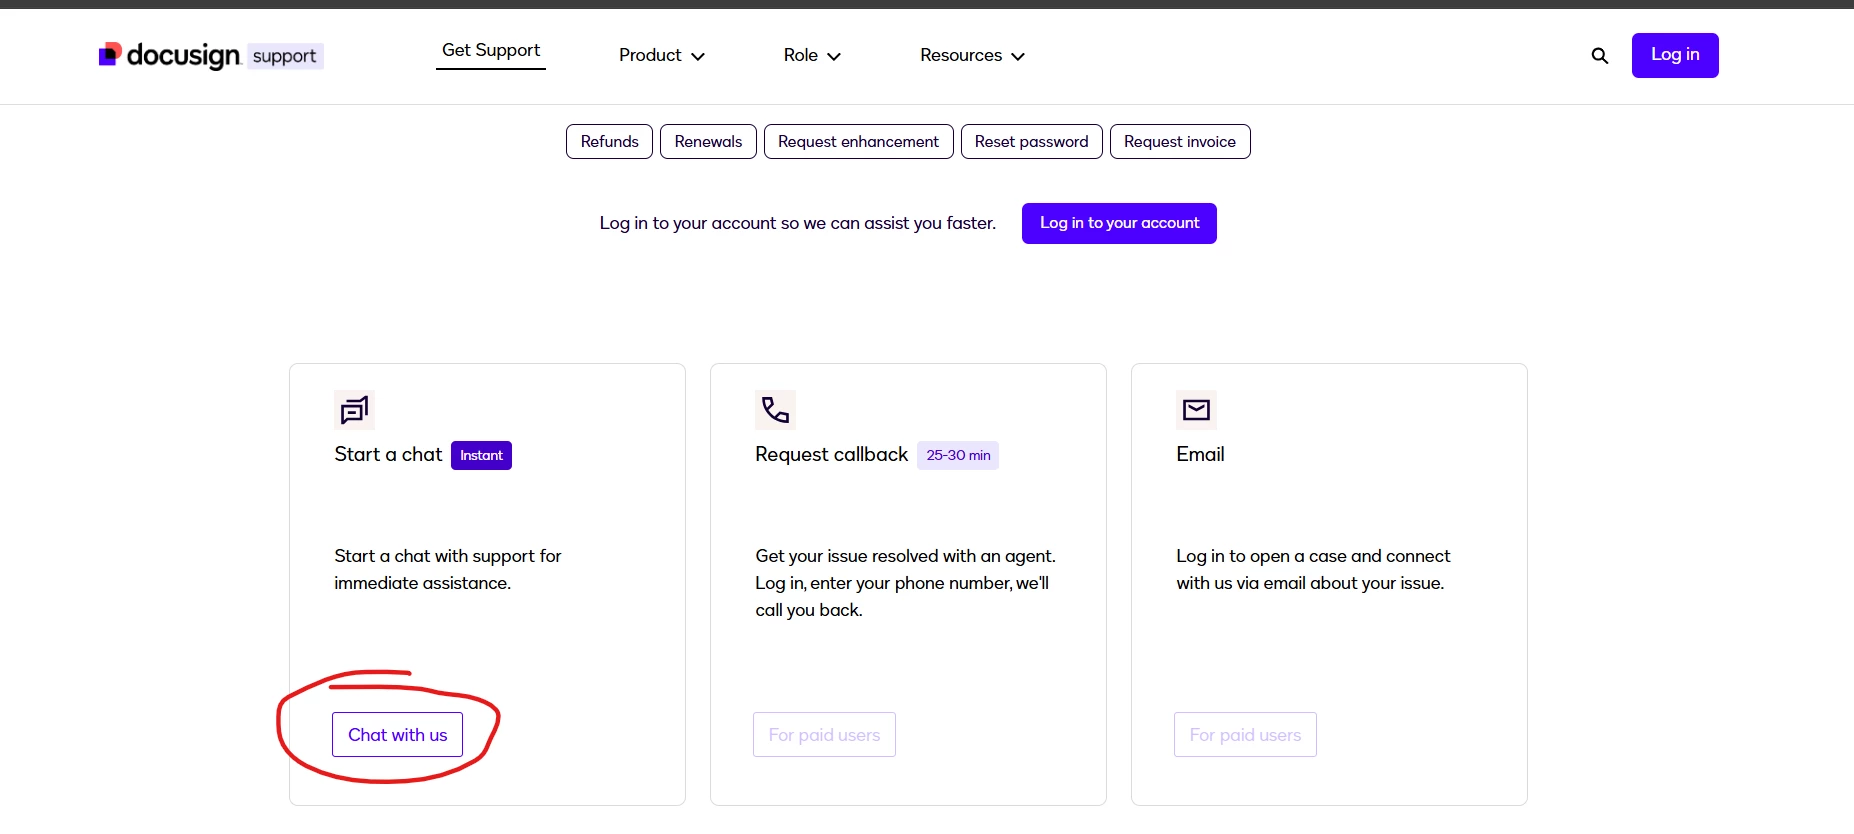Click the support label beside logo
This screenshot has height=834, width=1854.
[x=285, y=56]
